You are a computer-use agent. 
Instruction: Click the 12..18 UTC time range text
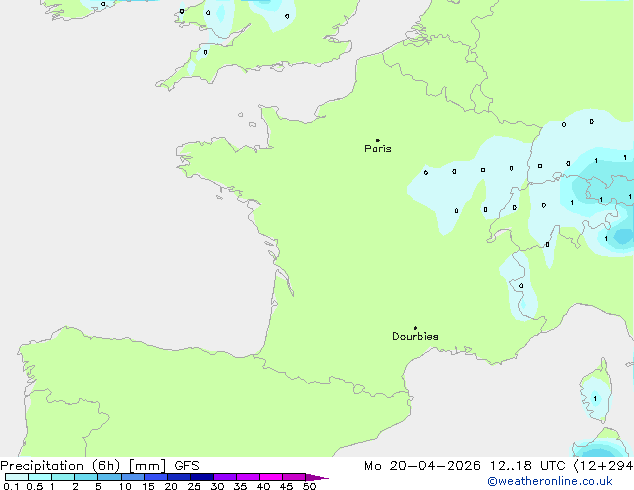click(x=527, y=466)
